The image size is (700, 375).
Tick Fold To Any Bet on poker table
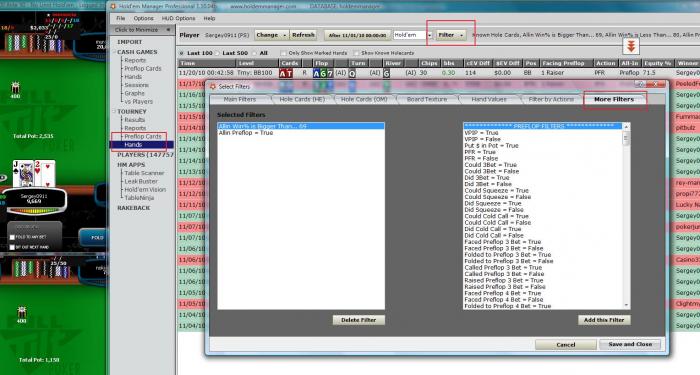(x=12, y=237)
